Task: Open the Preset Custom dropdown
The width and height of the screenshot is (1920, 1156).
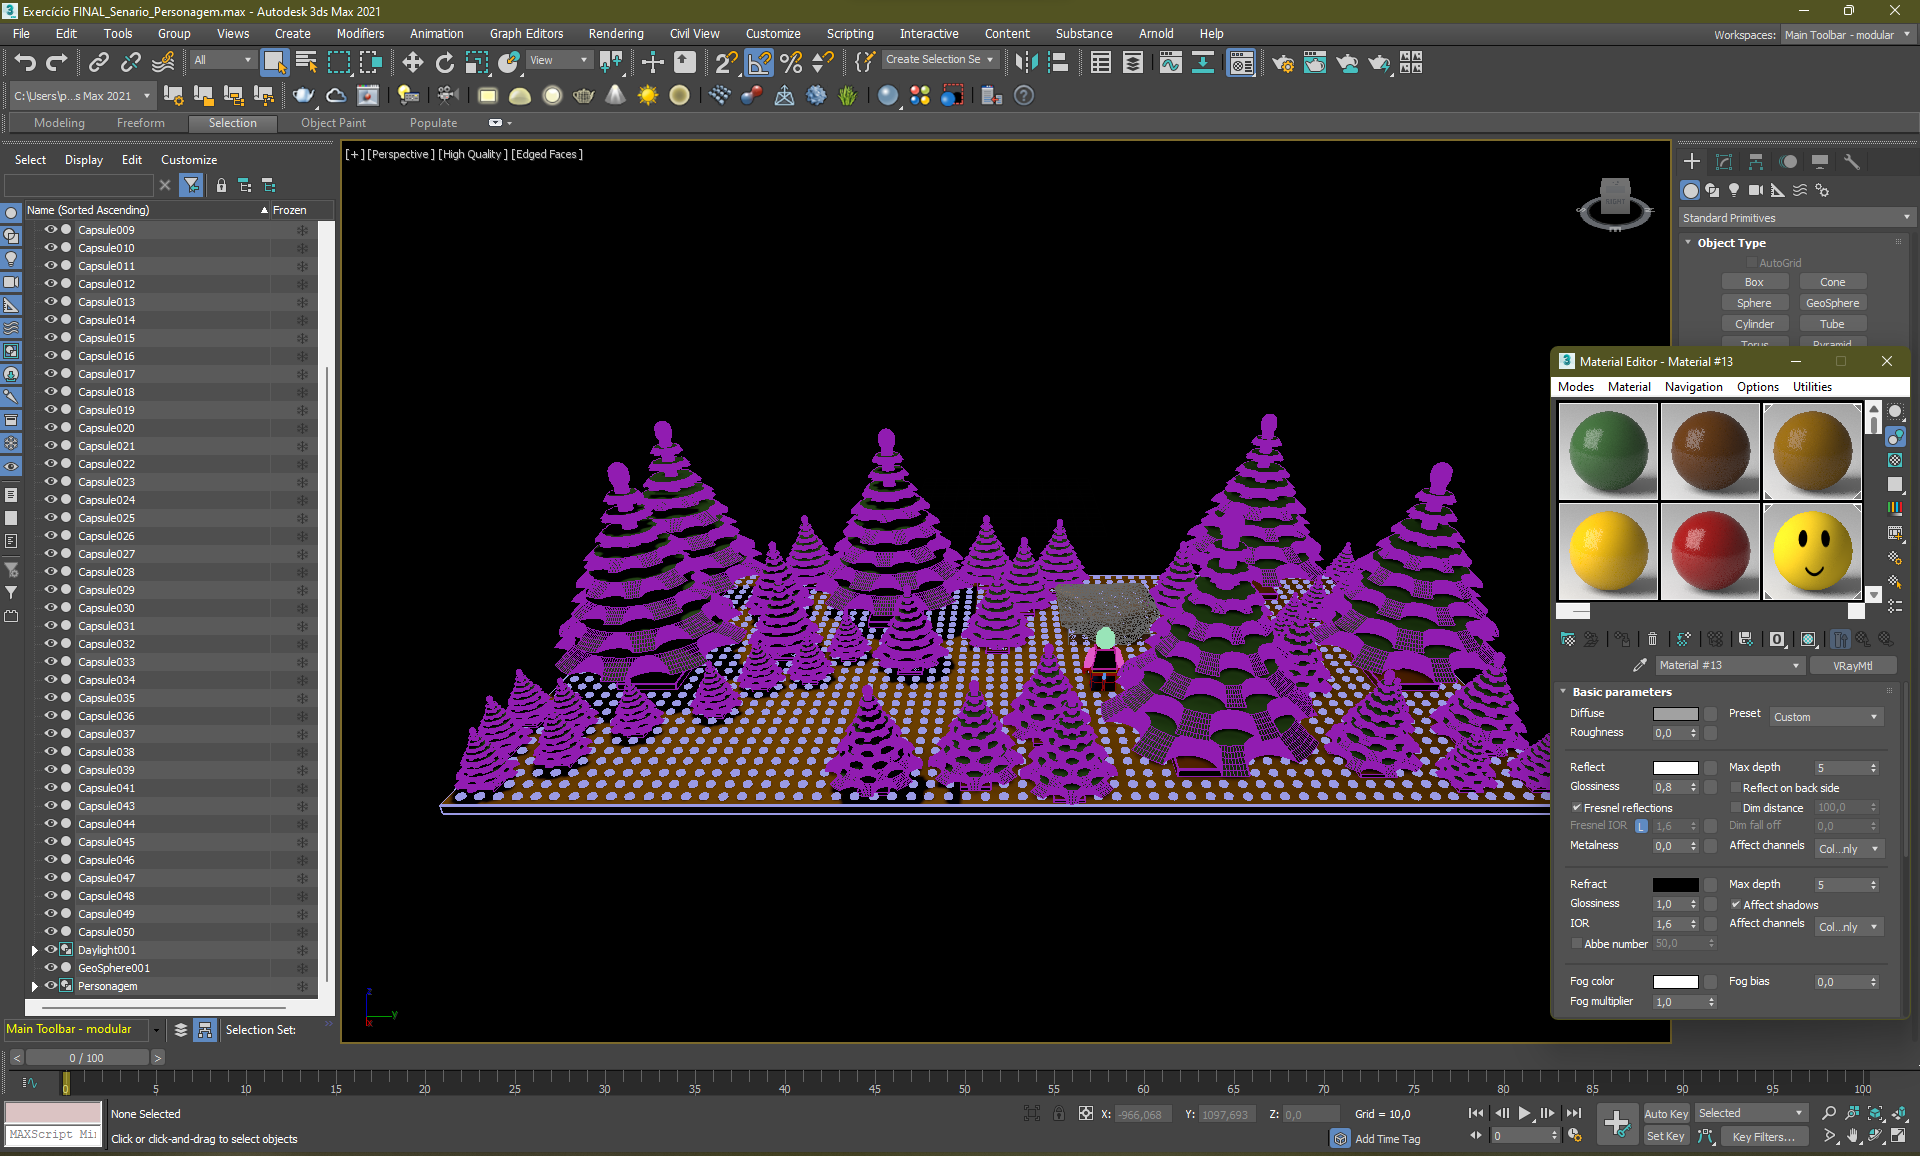Action: pos(1826,716)
